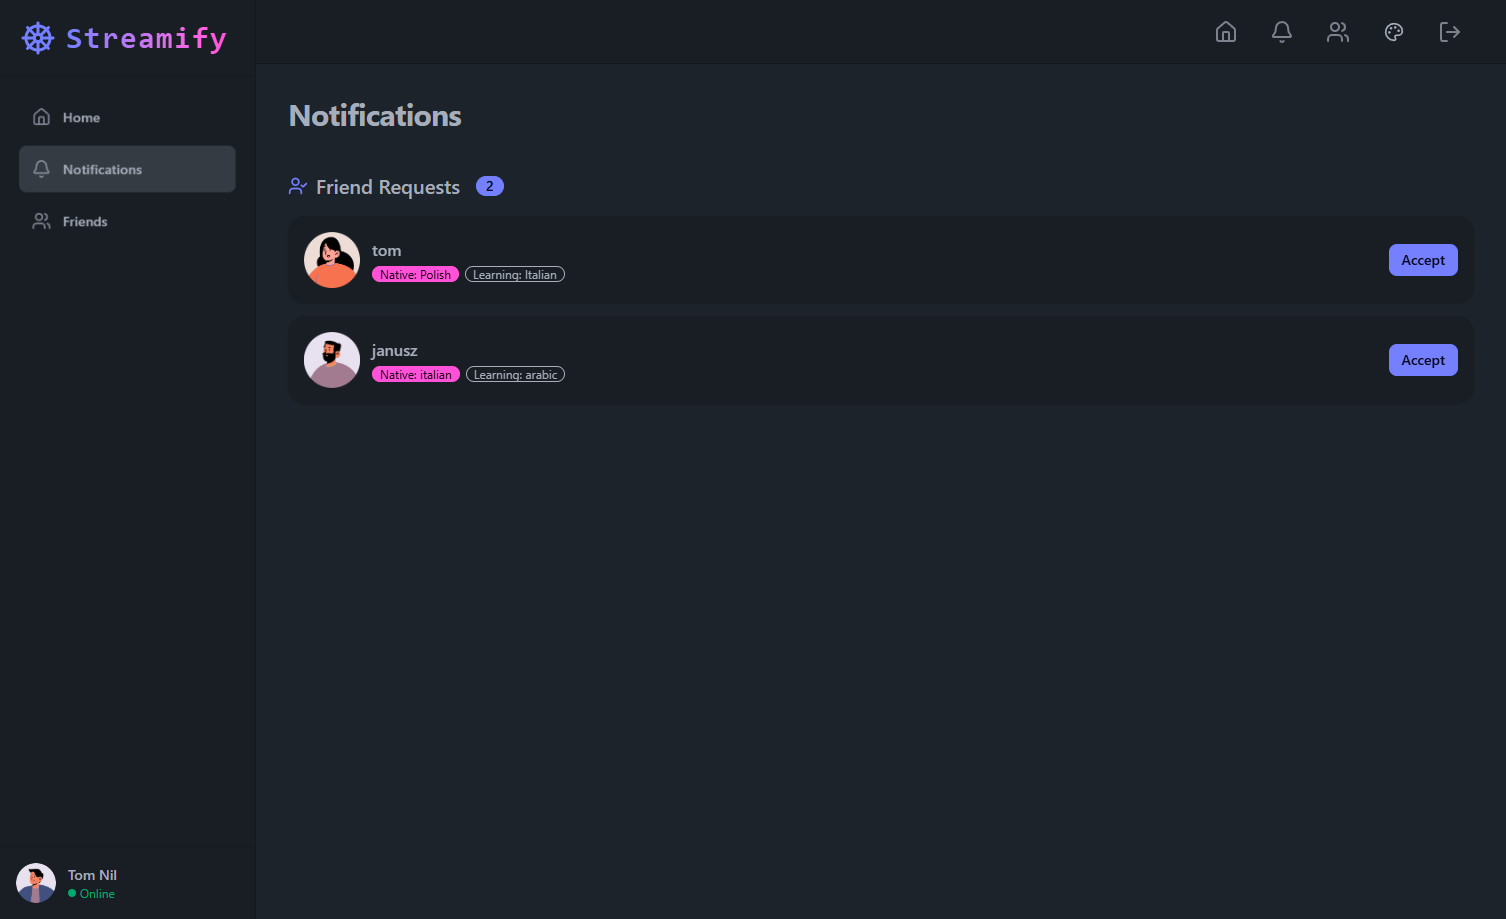Accept tom's friend request

click(x=1422, y=259)
